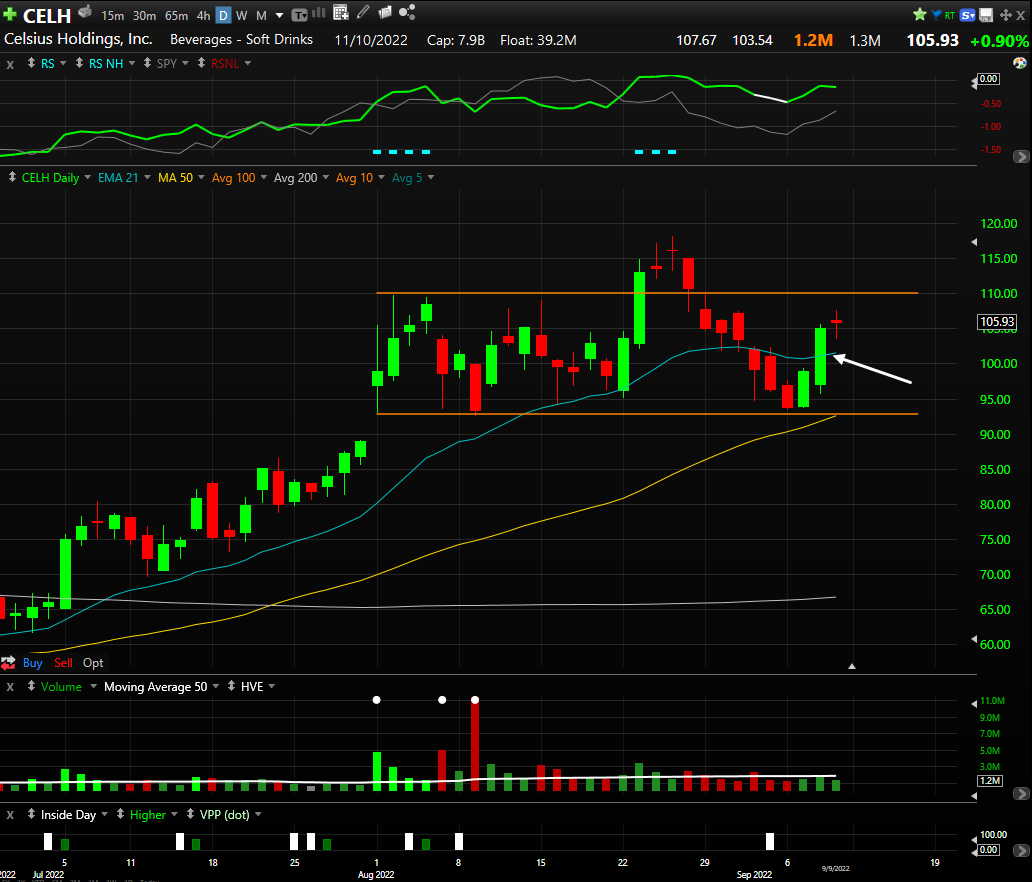The height and width of the screenshot is (882, 1032).
Task: Select the M monthly timeframe
Action: [x=261, y=15]
